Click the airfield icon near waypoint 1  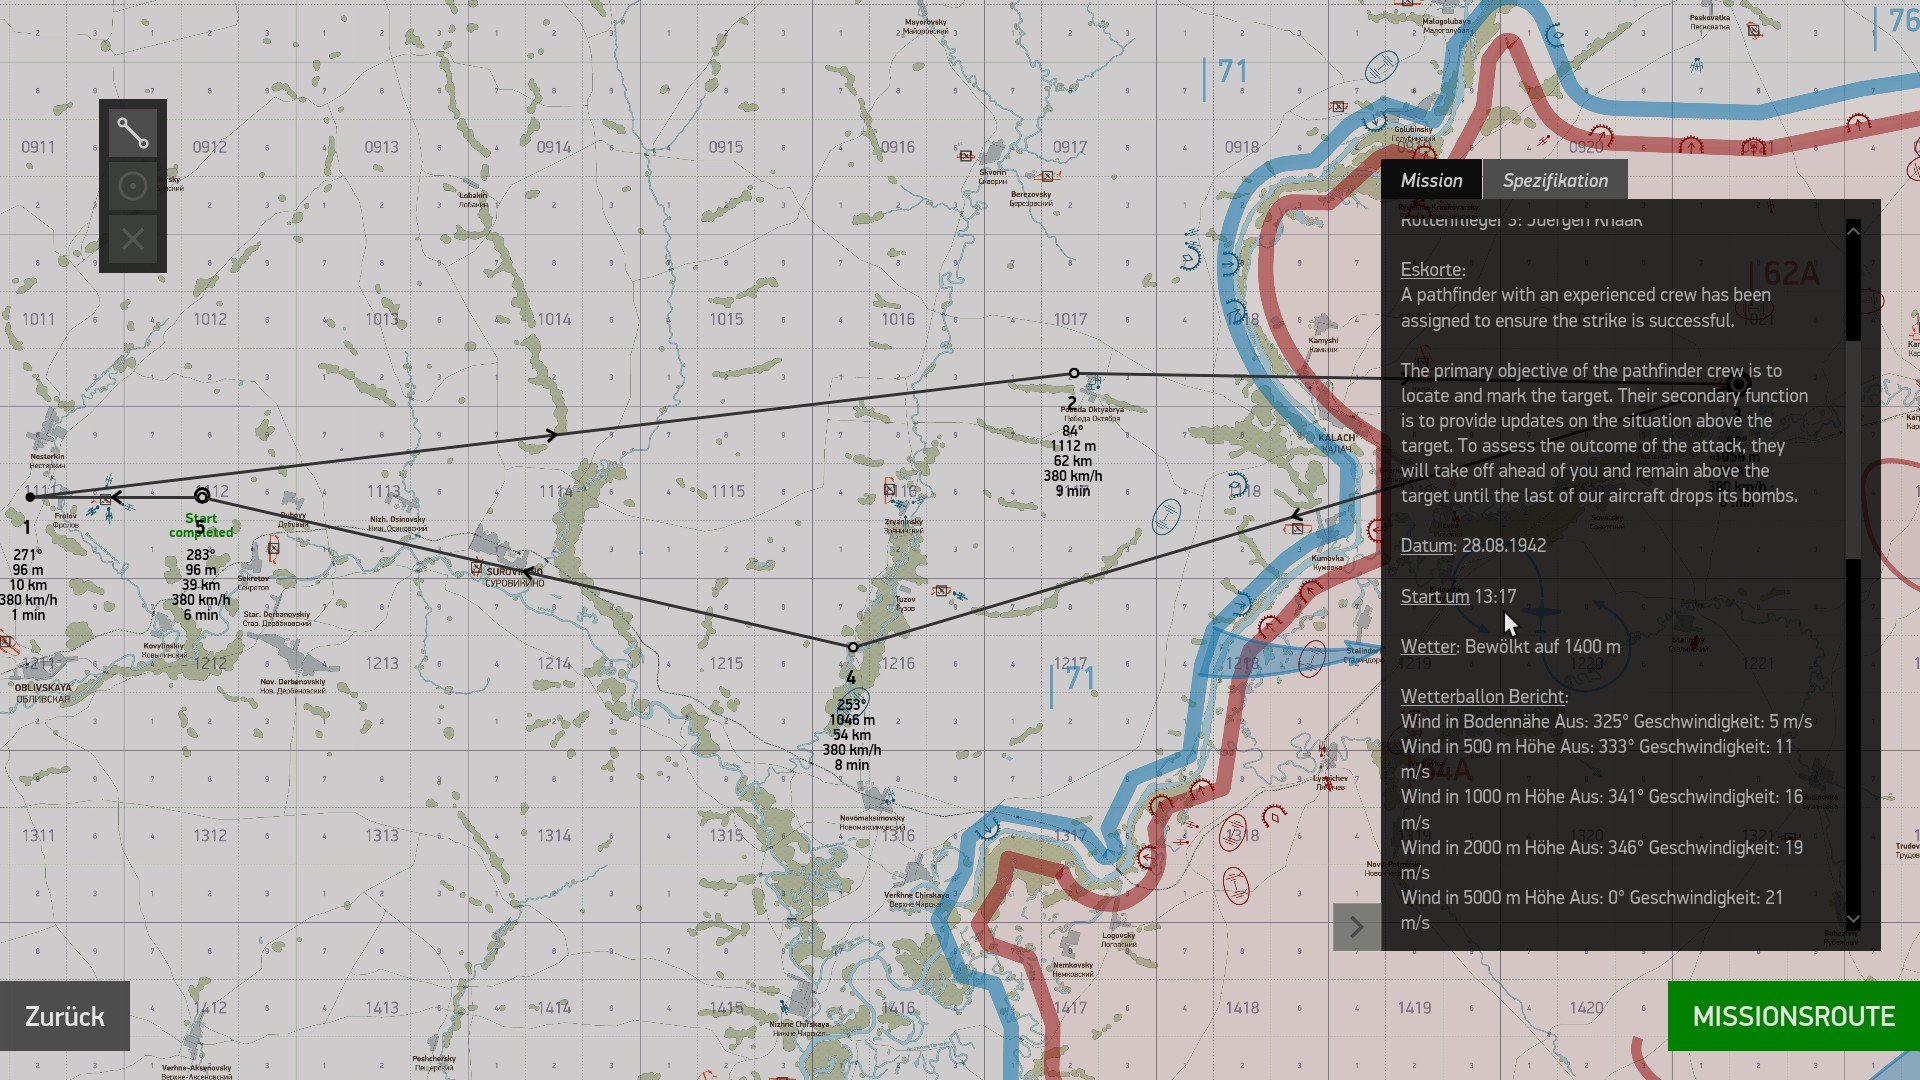coord(104,500)
